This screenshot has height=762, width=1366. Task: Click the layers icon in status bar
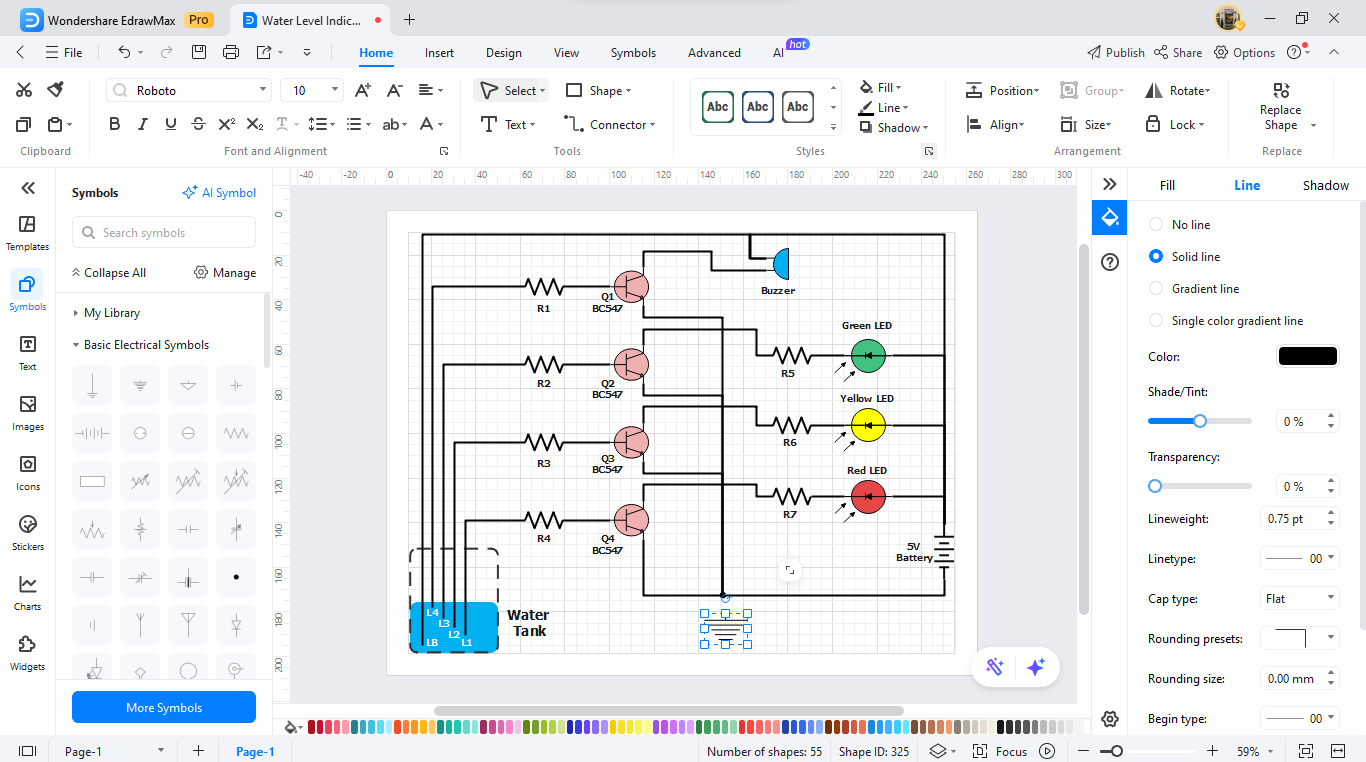[x=937, y=751]
